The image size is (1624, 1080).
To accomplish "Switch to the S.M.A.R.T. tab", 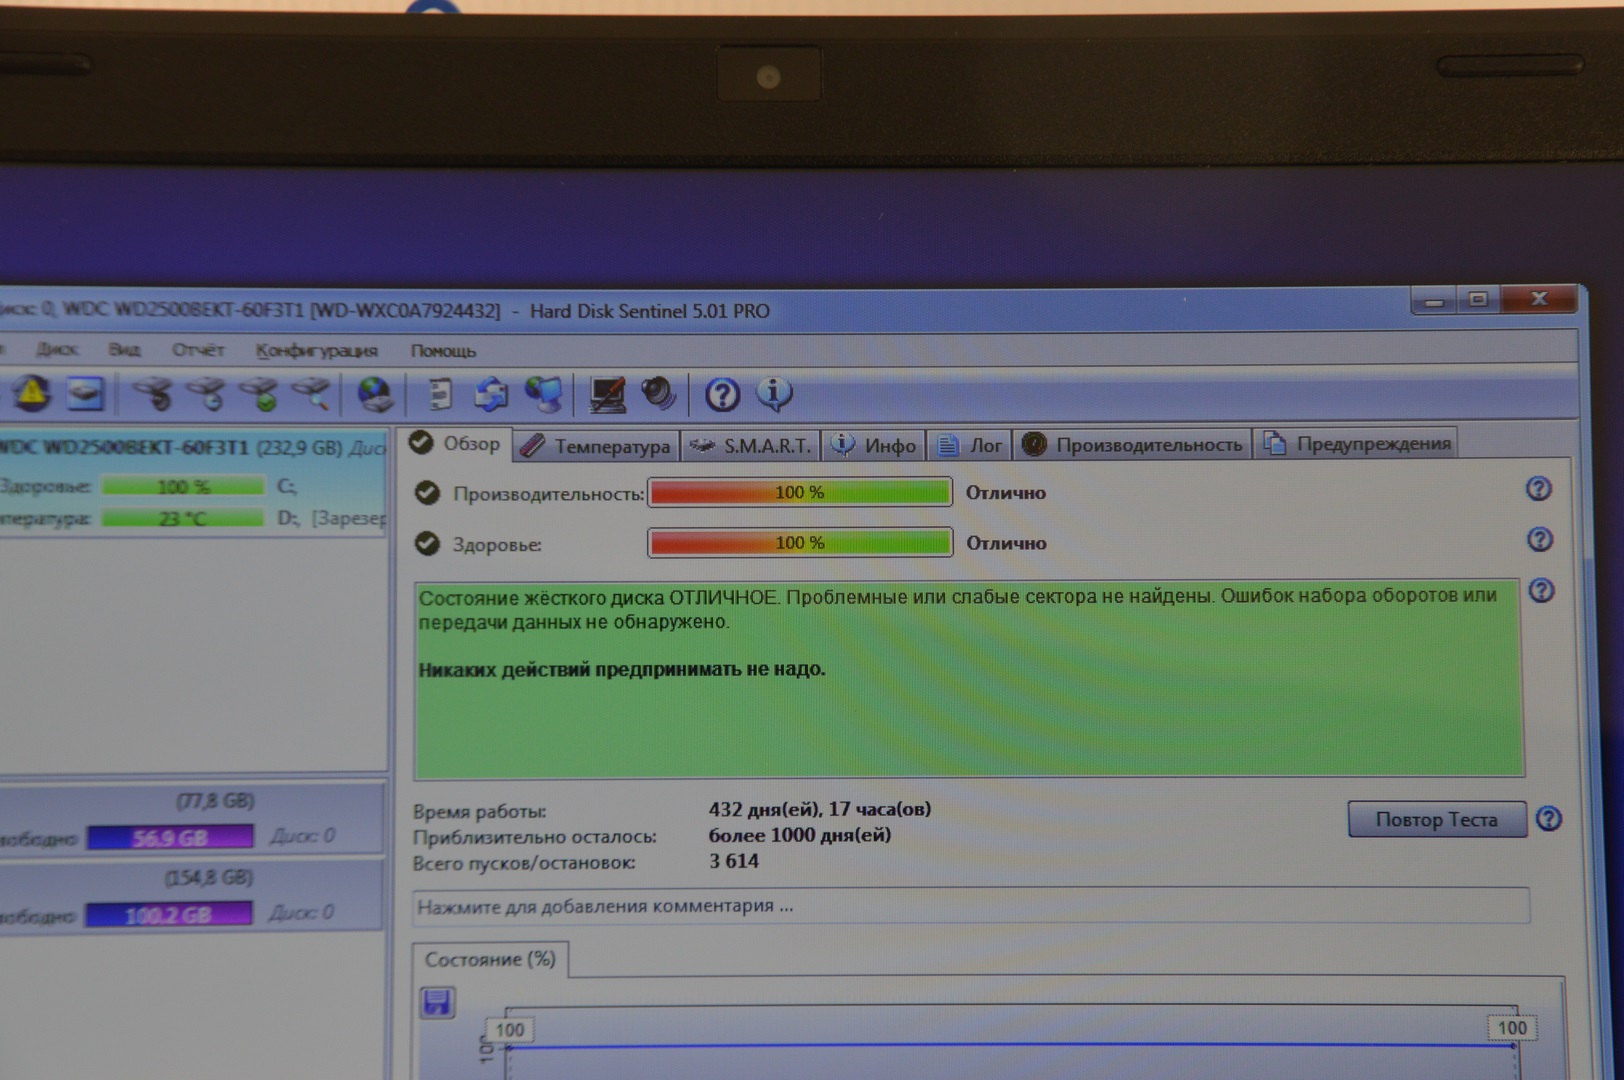I will pyautogui.click(x=751, y=445).
